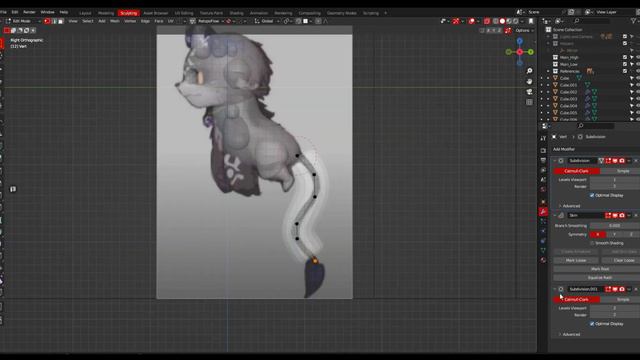This screenshot has width=640, height=360.
Task: Toggle Skin symmetry X button
Action: (598, 234)
